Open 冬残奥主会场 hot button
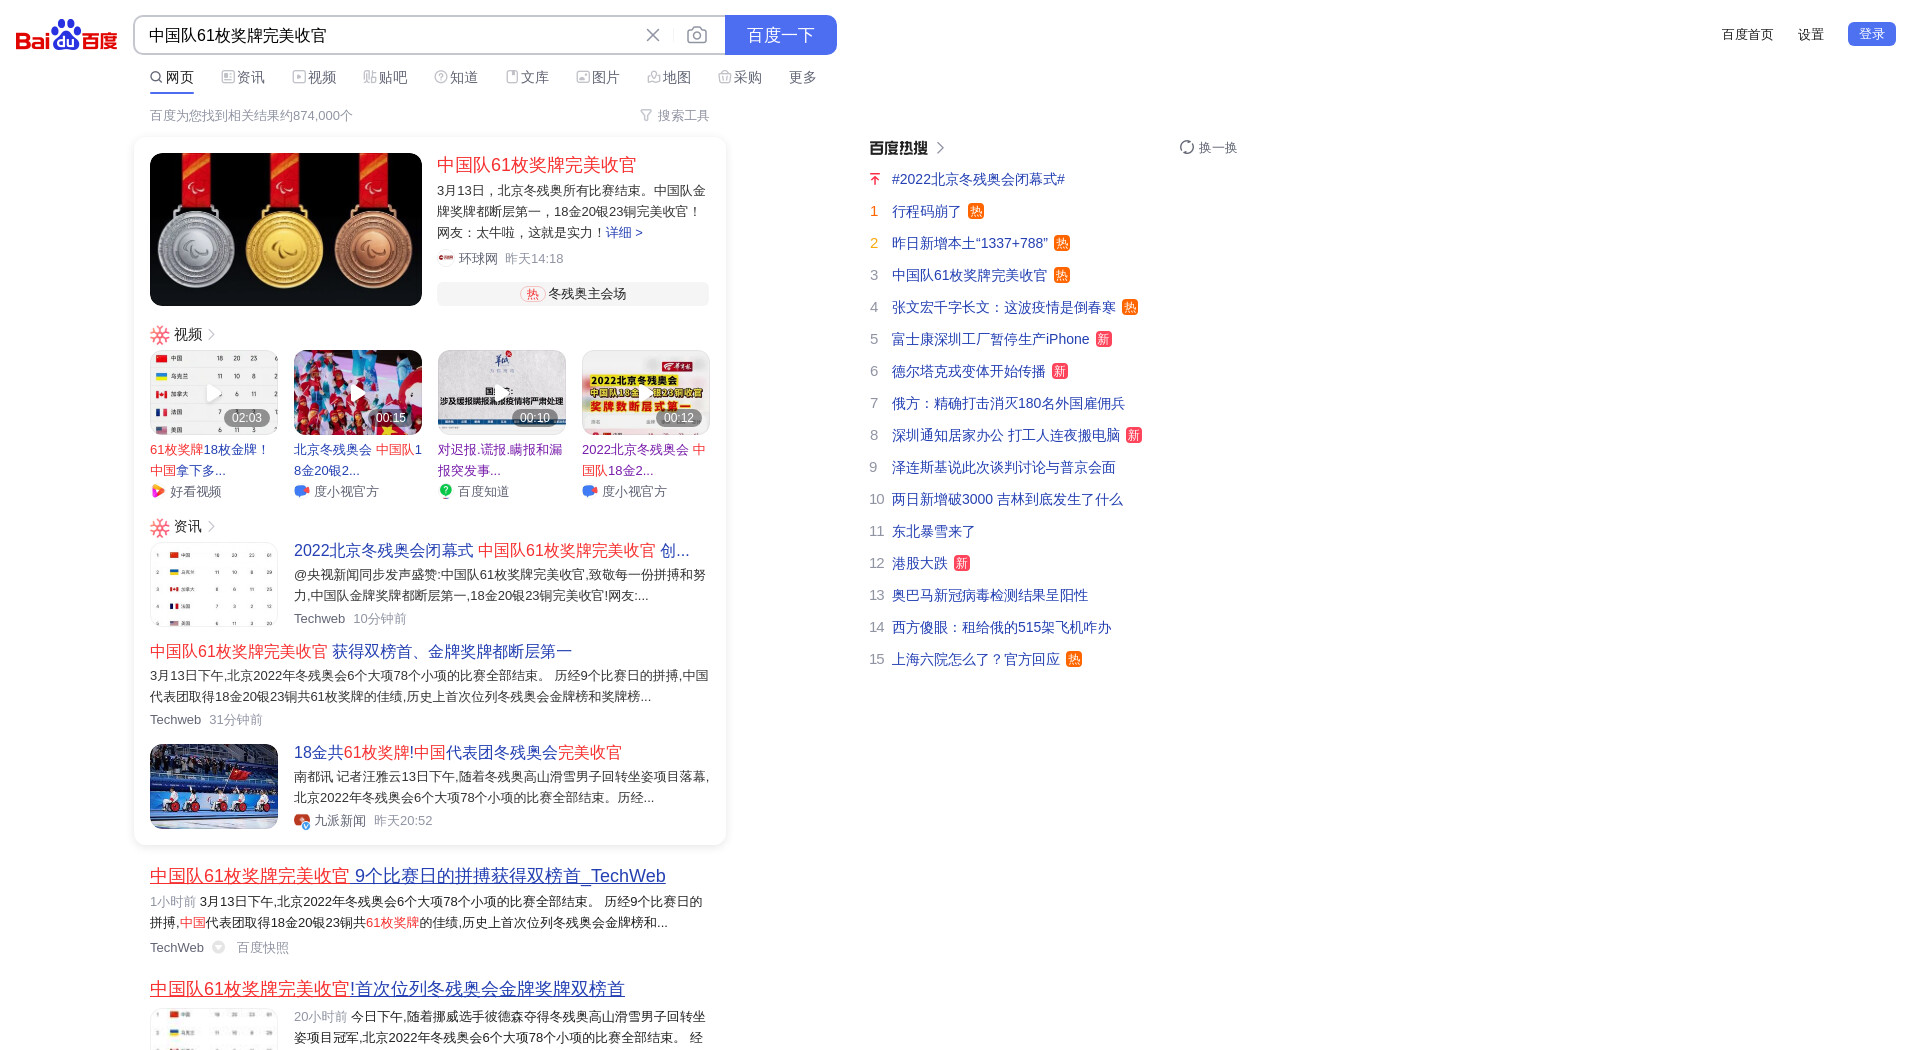Screen dimensions: 1920x1050 tap(573, 294)
